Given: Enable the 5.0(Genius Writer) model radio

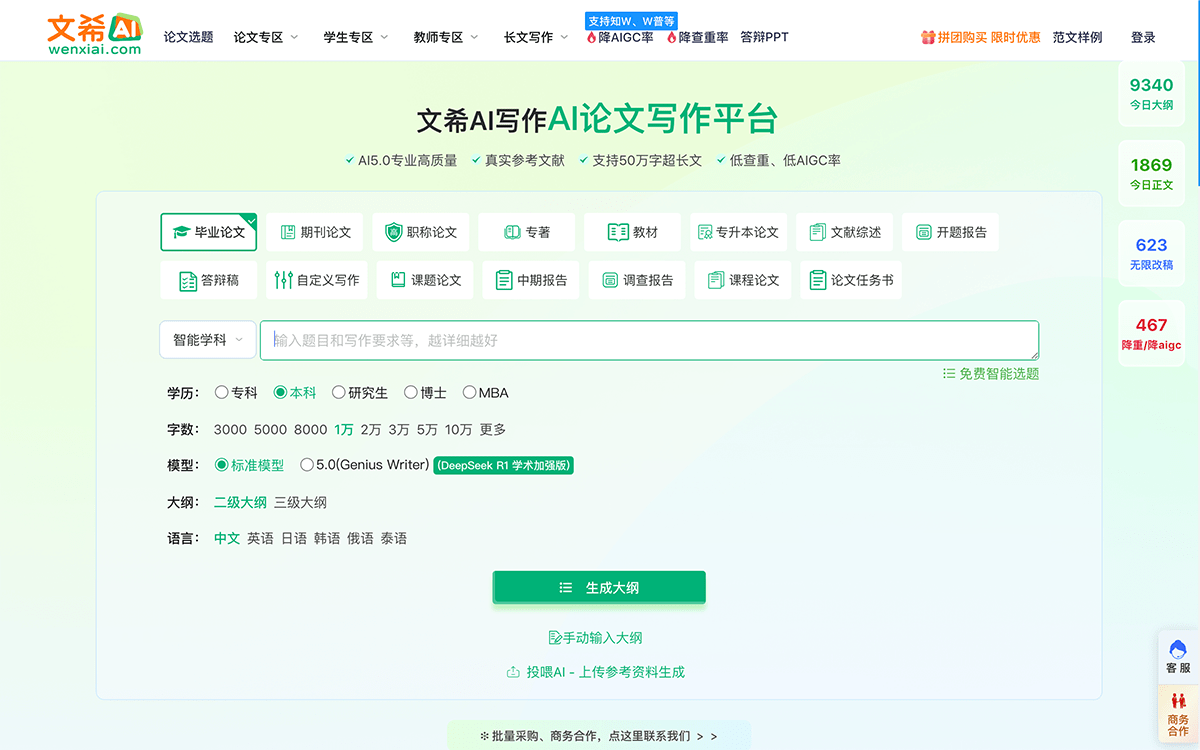Looking at the screenshot, I should (307, 465).
